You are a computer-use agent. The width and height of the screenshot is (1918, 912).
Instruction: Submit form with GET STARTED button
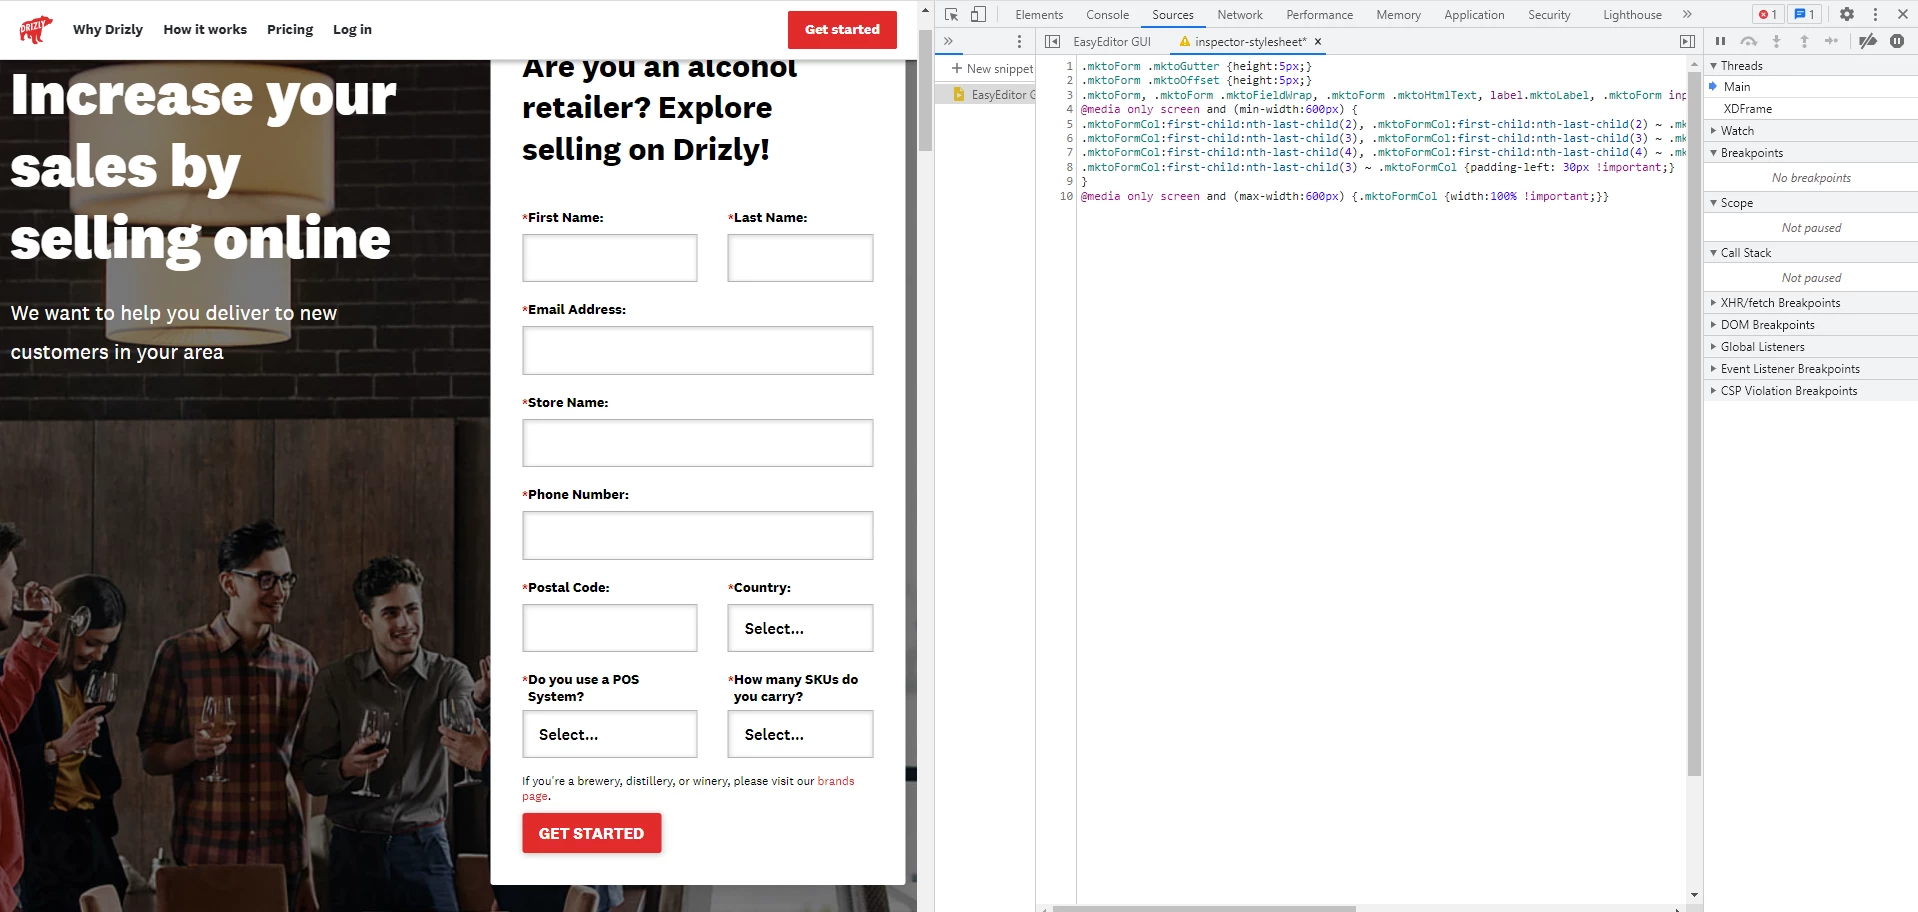591,833
